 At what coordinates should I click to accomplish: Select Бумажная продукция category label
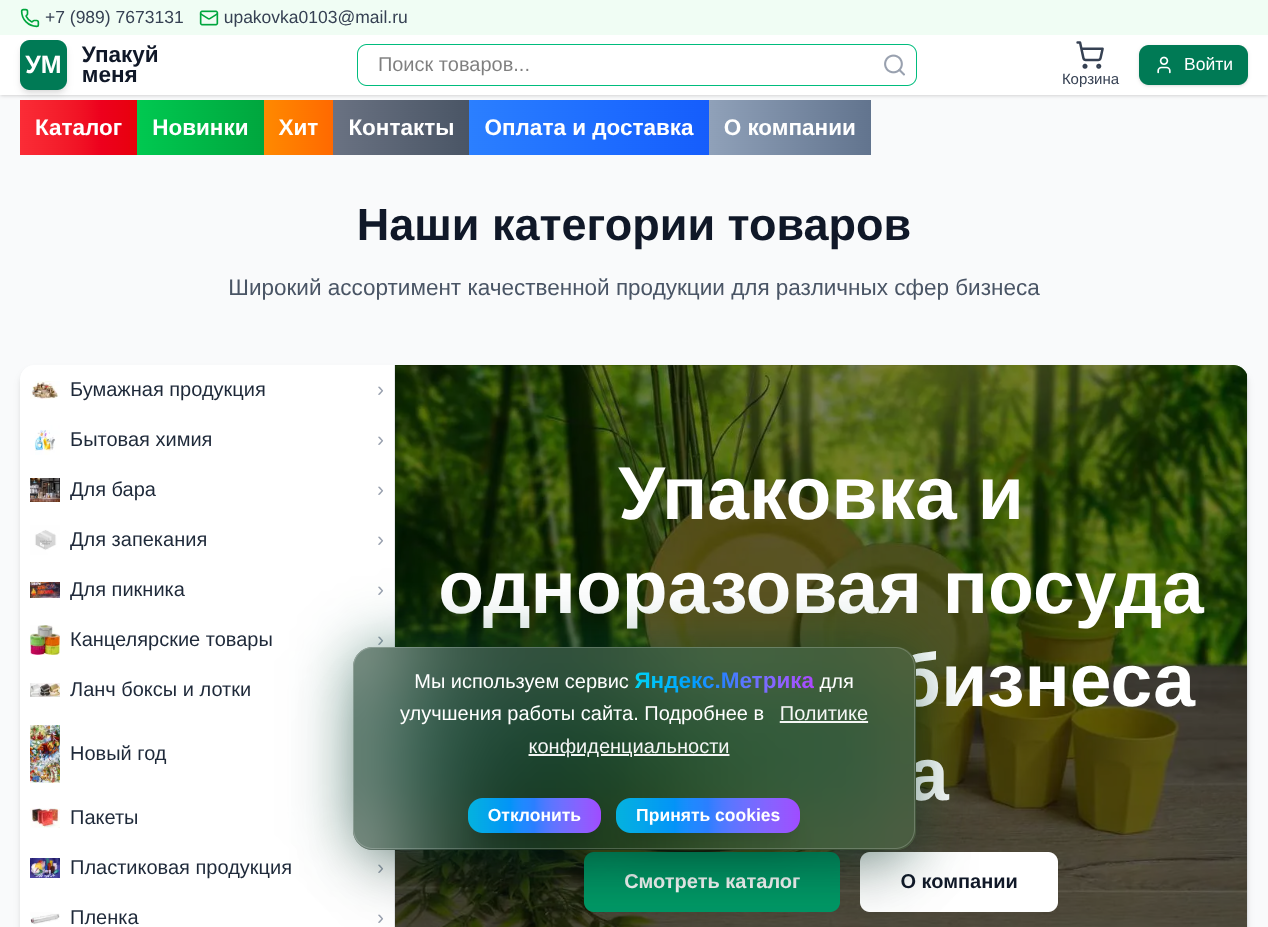(x=168, y=390)
